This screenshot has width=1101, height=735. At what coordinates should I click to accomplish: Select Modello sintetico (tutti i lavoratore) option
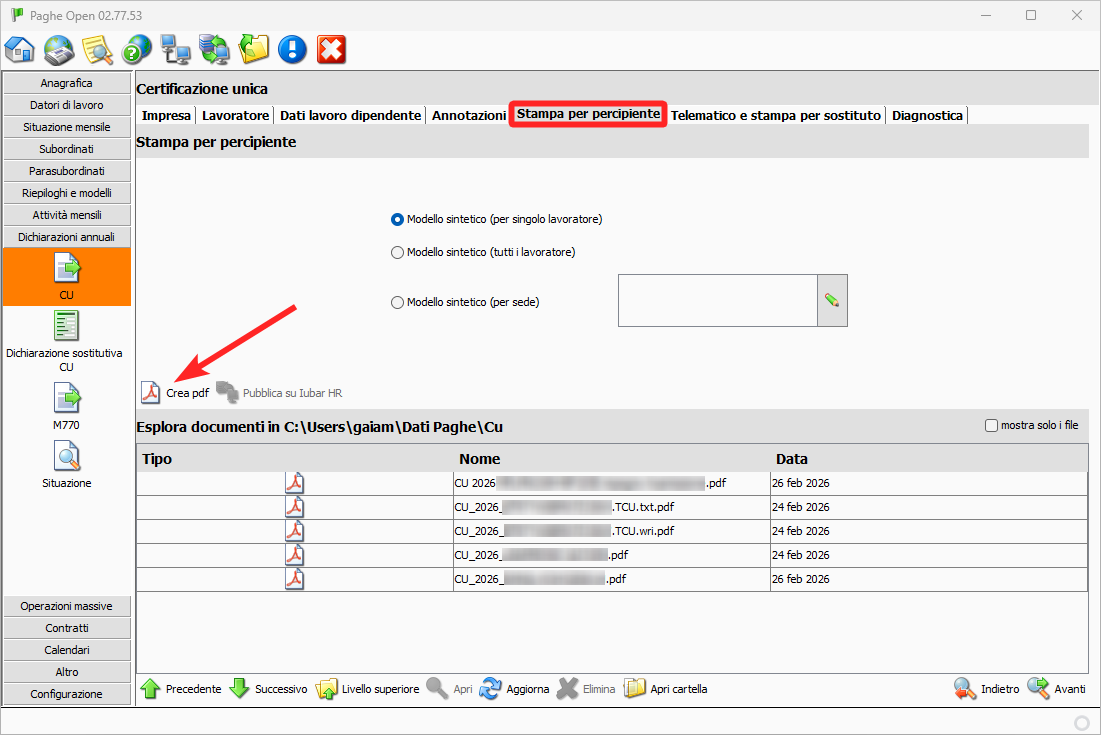[x=397, y=253]
